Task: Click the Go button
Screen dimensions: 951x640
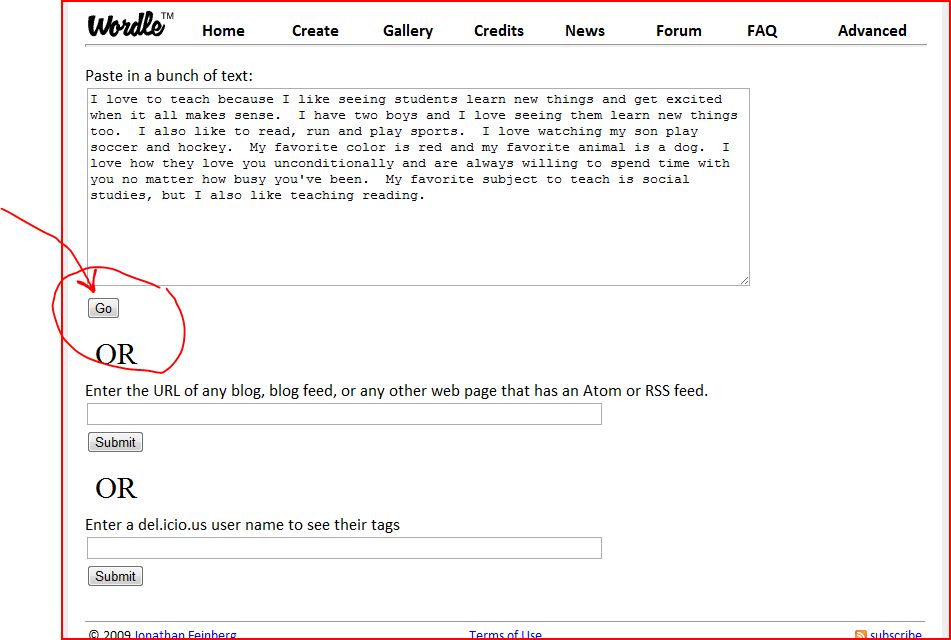Action: (x=104, y=308)
